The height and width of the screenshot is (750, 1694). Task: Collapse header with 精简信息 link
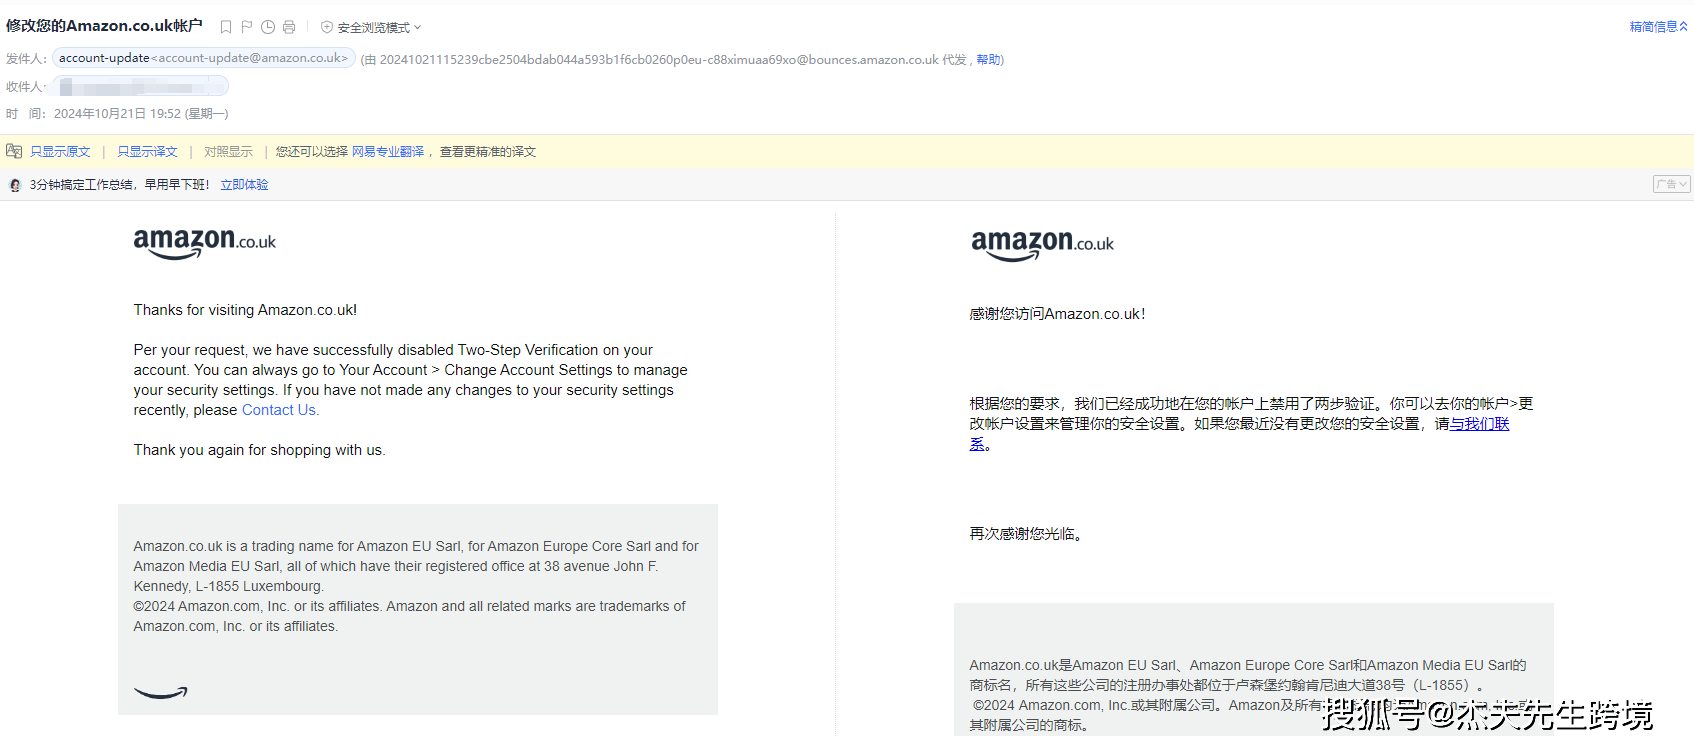[x=1658, y=27]
